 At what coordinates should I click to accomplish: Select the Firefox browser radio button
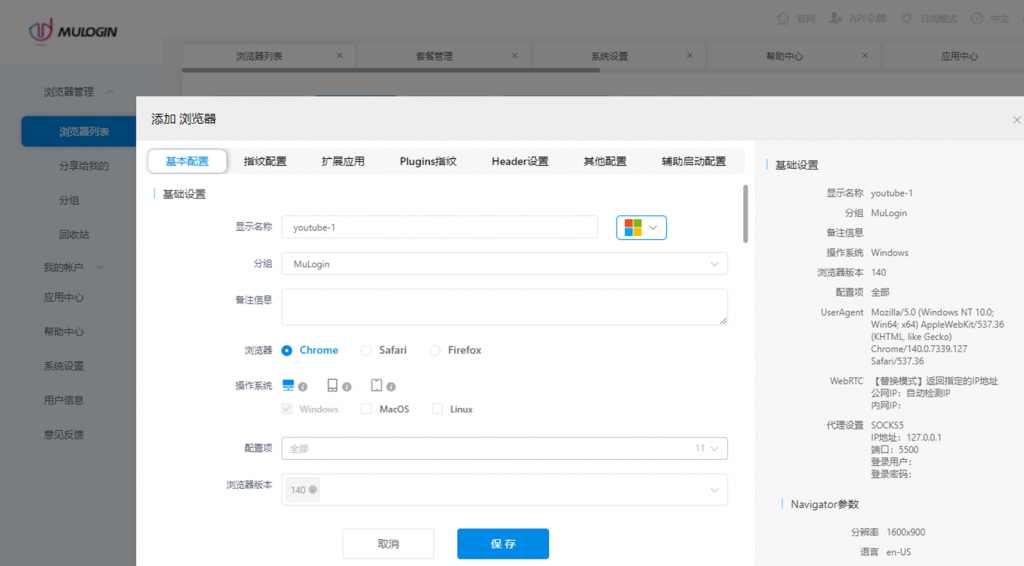tap(435, 351)
